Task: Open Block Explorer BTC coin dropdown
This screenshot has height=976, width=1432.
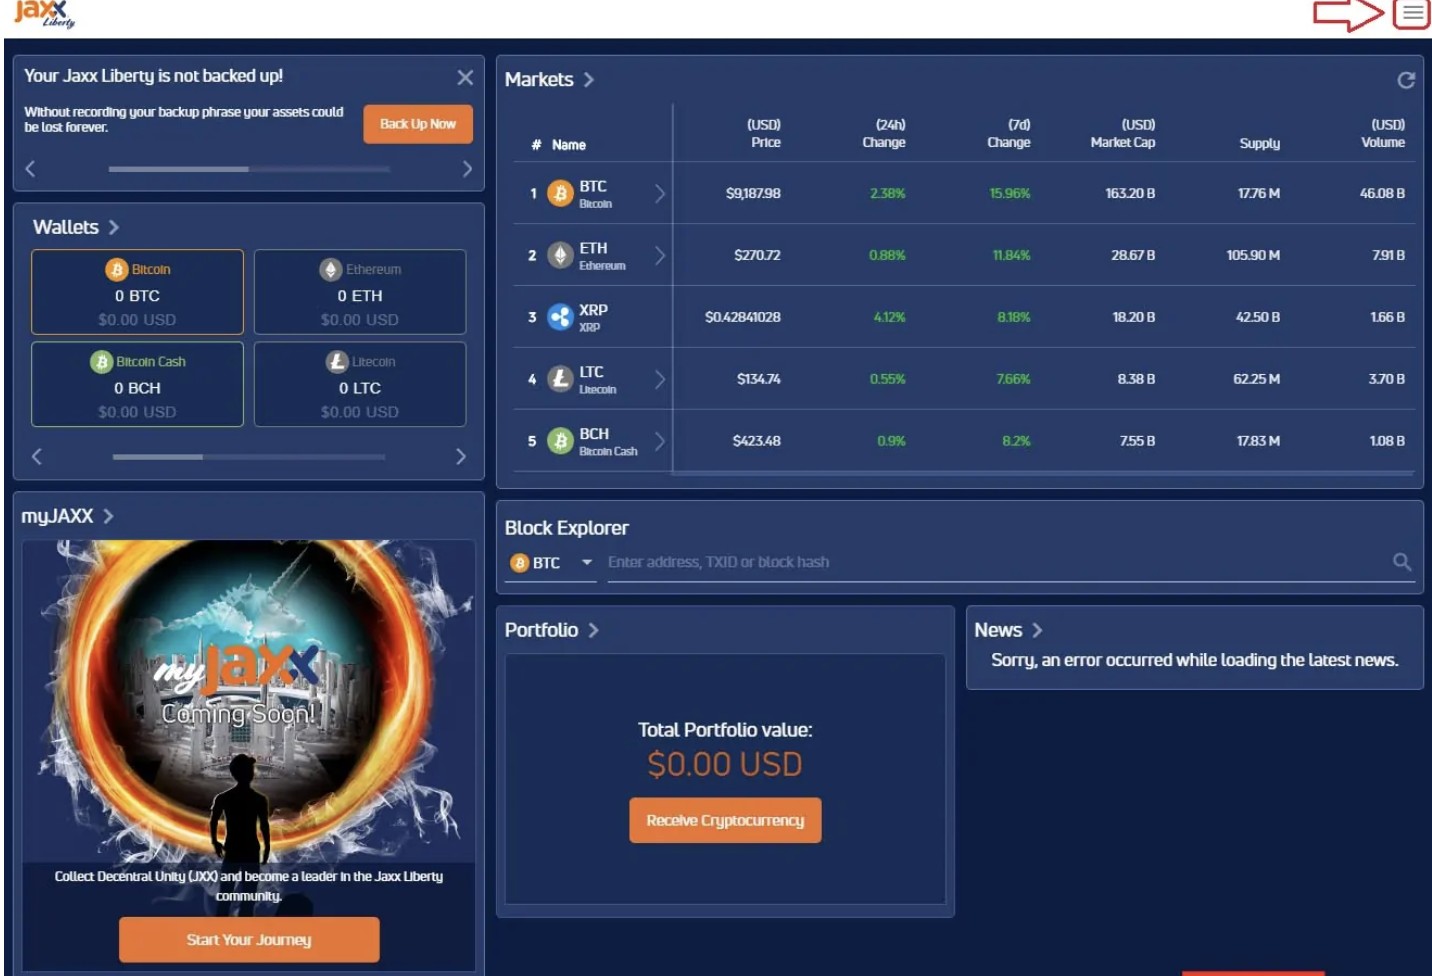Action: coord(552,564)
